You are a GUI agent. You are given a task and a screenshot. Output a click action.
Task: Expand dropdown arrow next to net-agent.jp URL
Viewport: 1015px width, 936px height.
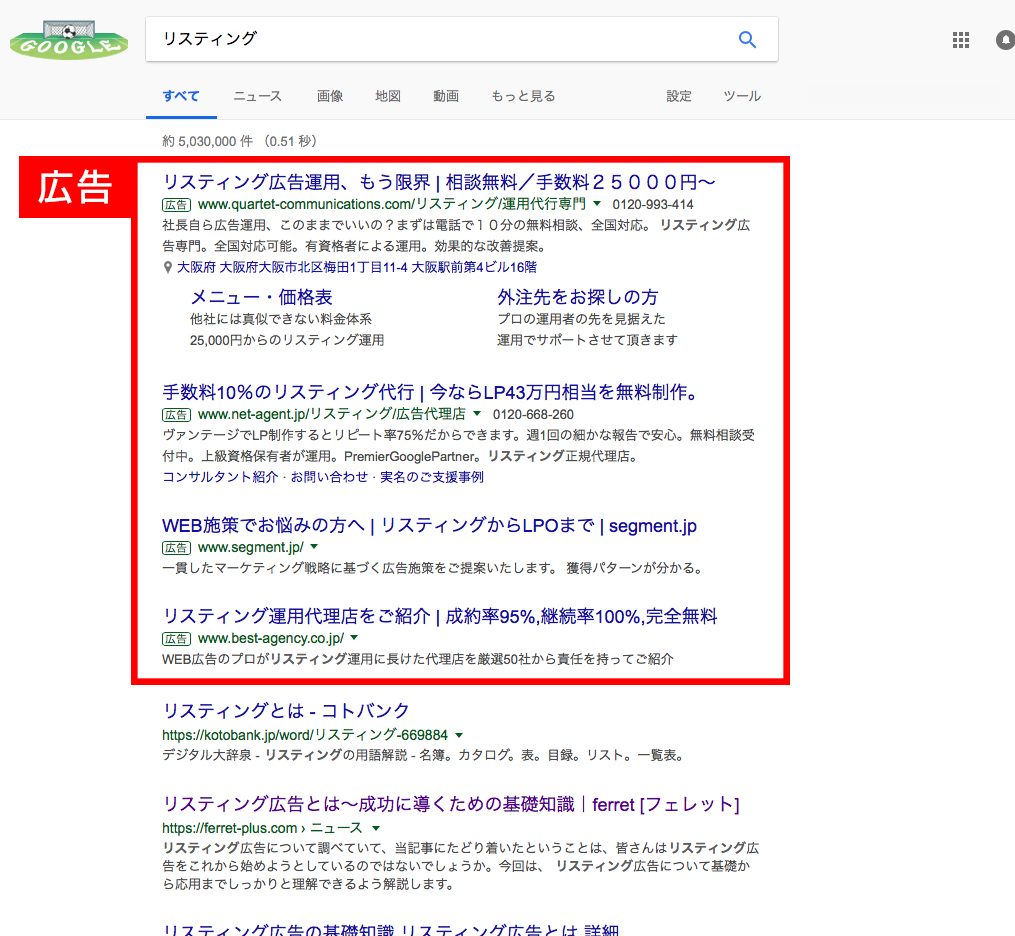tap(477, 414)
